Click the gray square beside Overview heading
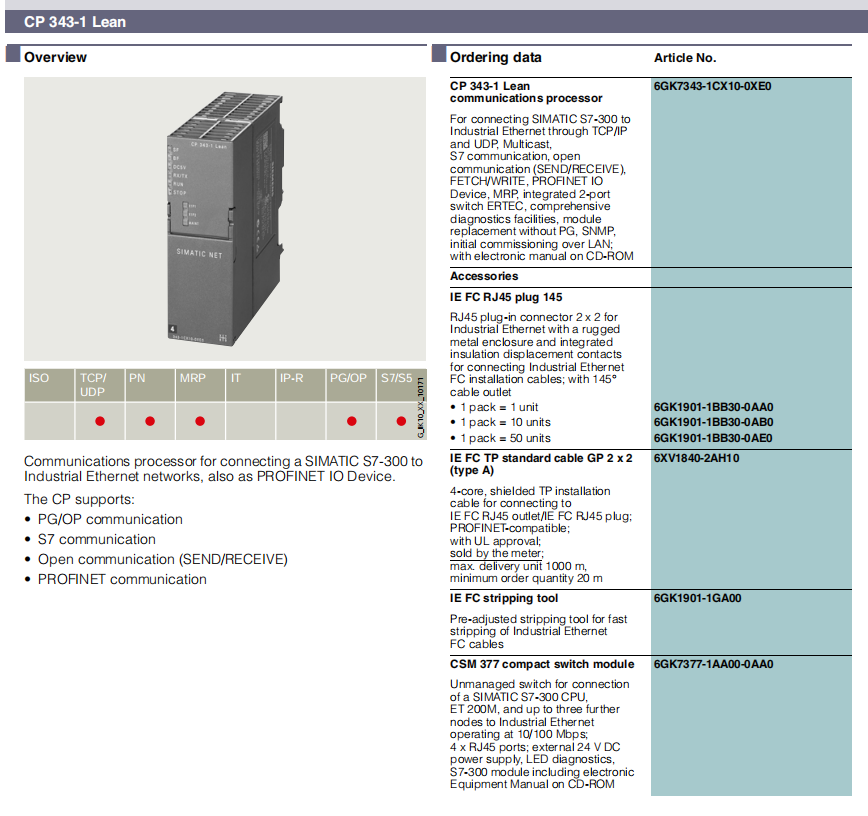 [12, 55]
